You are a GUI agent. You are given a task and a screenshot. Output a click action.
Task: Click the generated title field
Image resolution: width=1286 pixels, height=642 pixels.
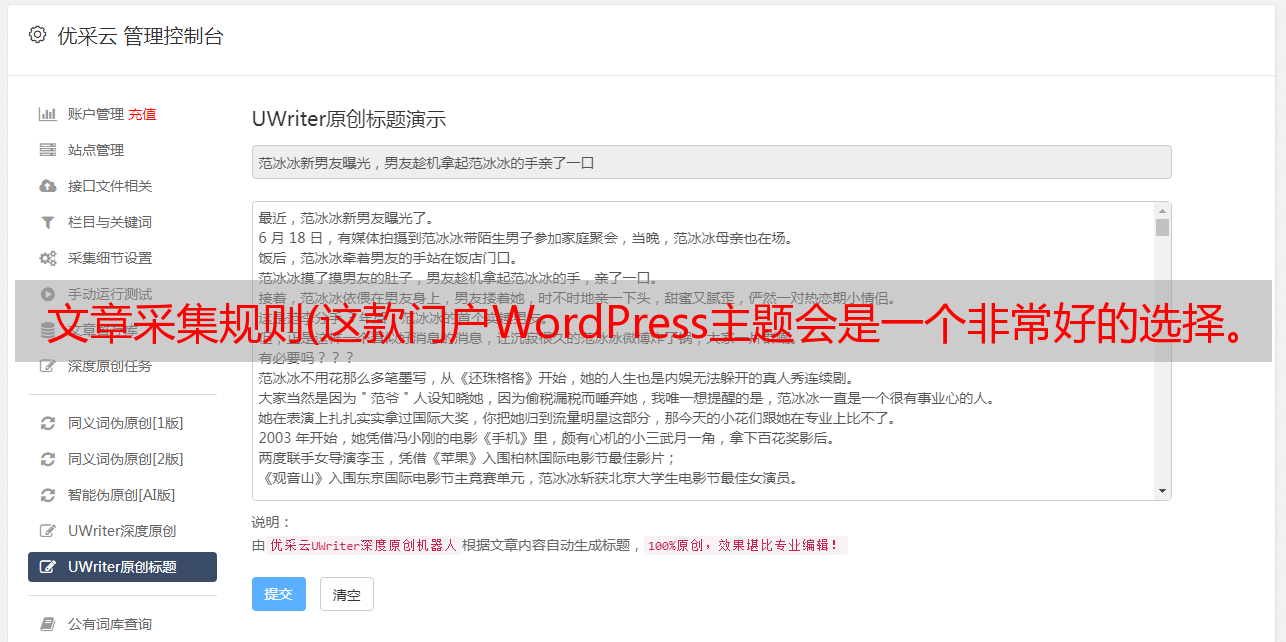click(x=711, y=162)
